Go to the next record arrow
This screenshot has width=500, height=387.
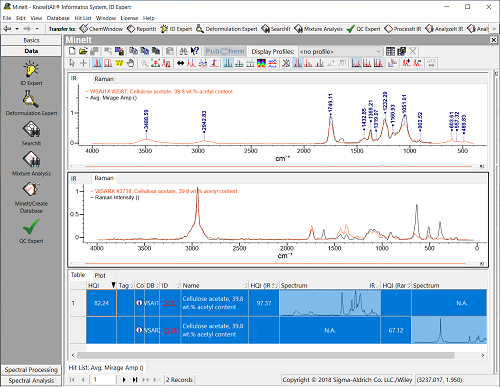pyautogui.click(x=124, y=380)
